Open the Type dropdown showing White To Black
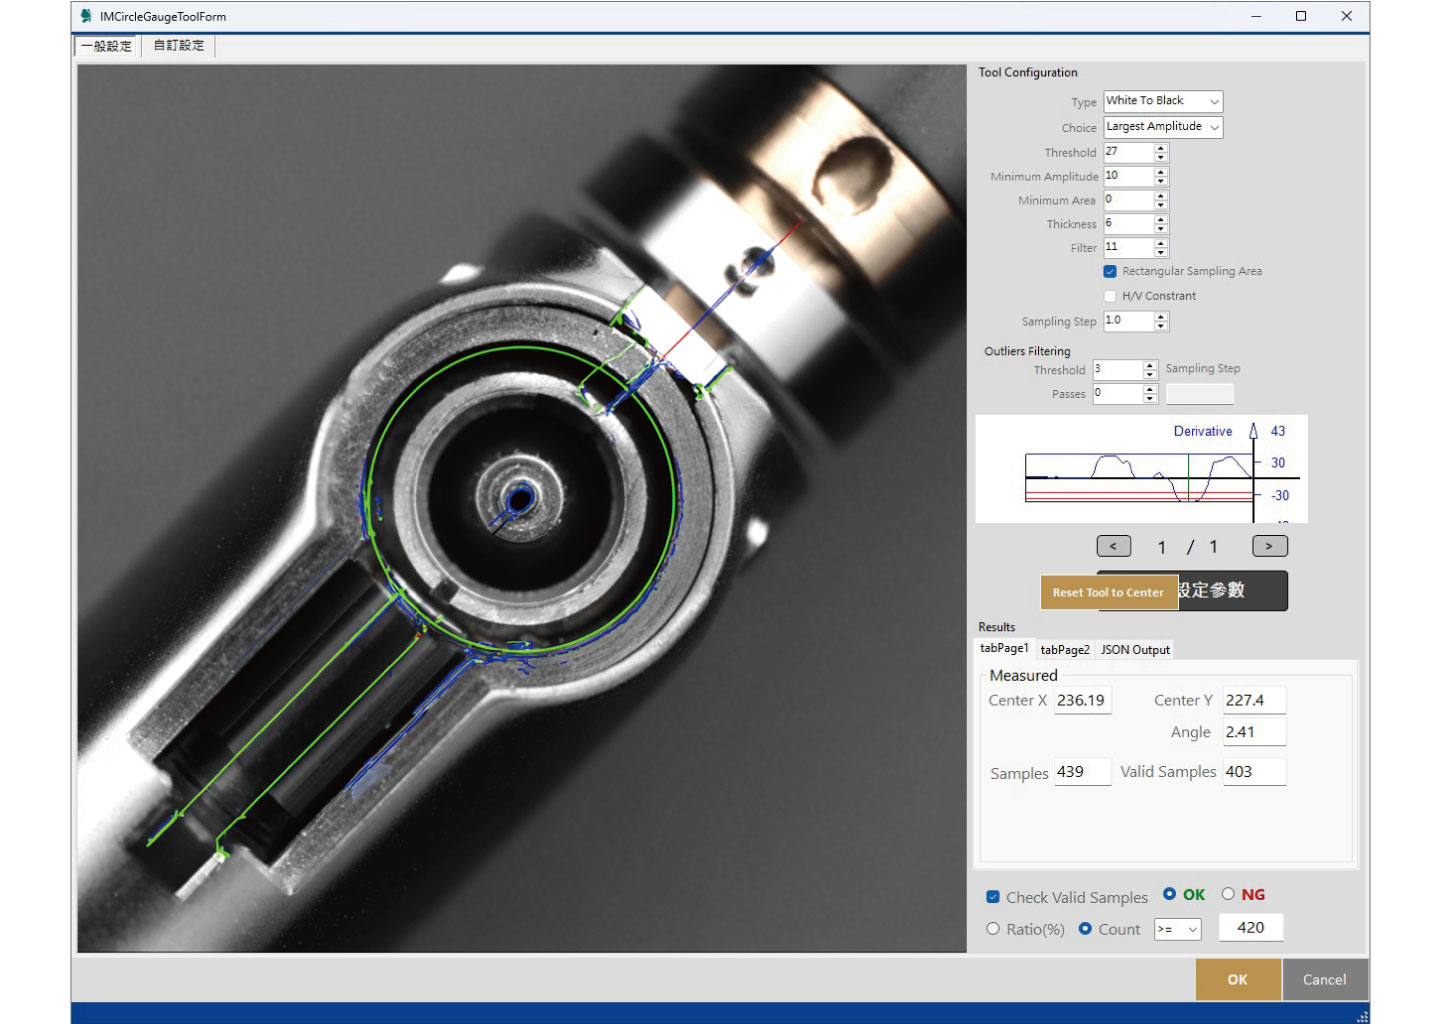The height and width of the screenshot is (1024, 1440). 1163,101
